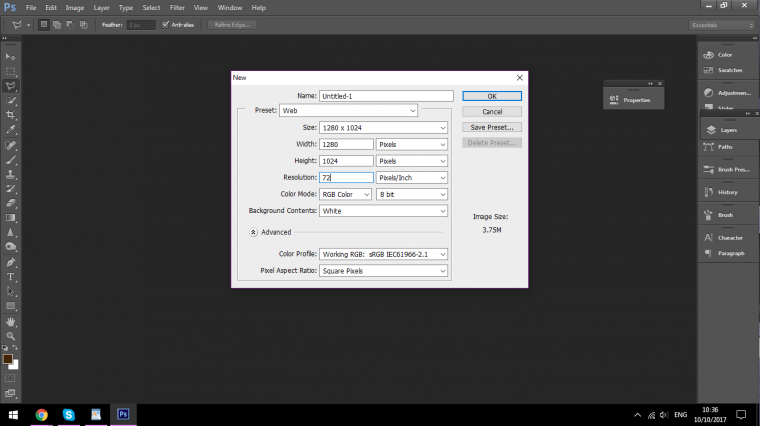Reset default foreground and background colors

pyautogui.click(x=5, y=347)
